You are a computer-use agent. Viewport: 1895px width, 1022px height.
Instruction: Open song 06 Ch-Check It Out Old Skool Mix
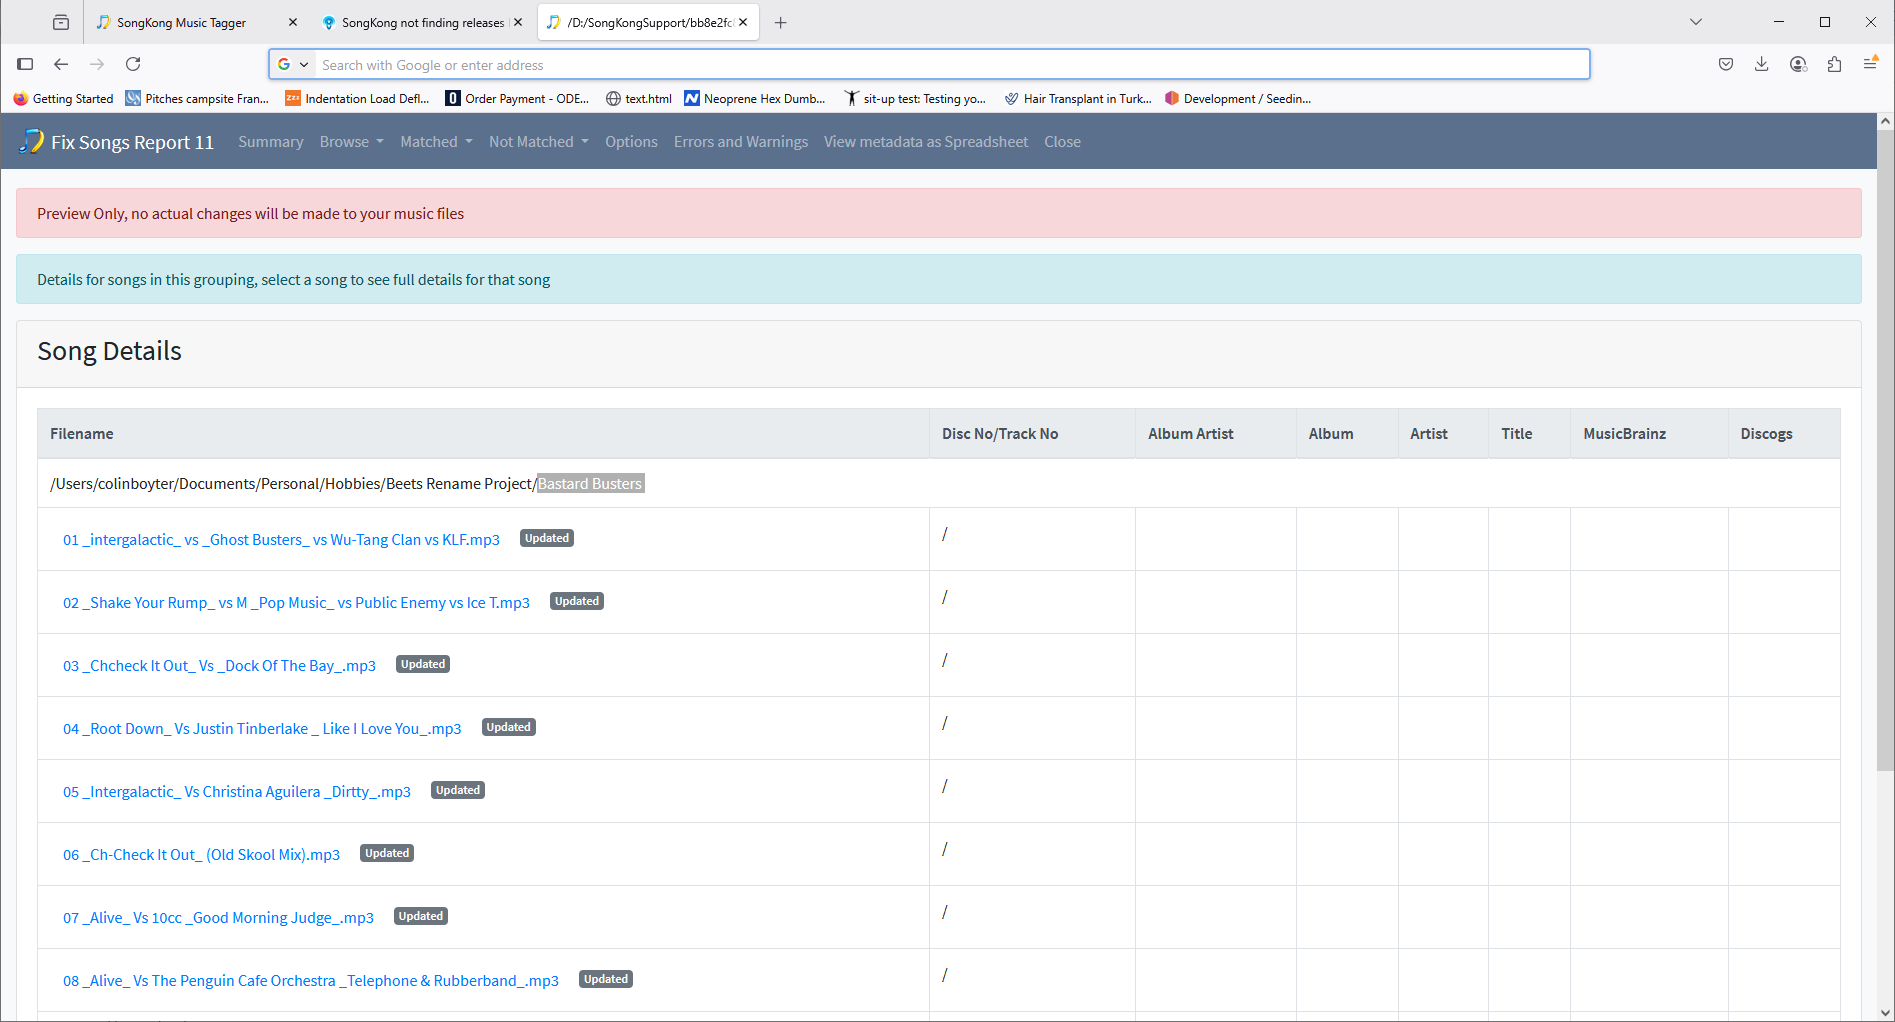pos(201,855)
